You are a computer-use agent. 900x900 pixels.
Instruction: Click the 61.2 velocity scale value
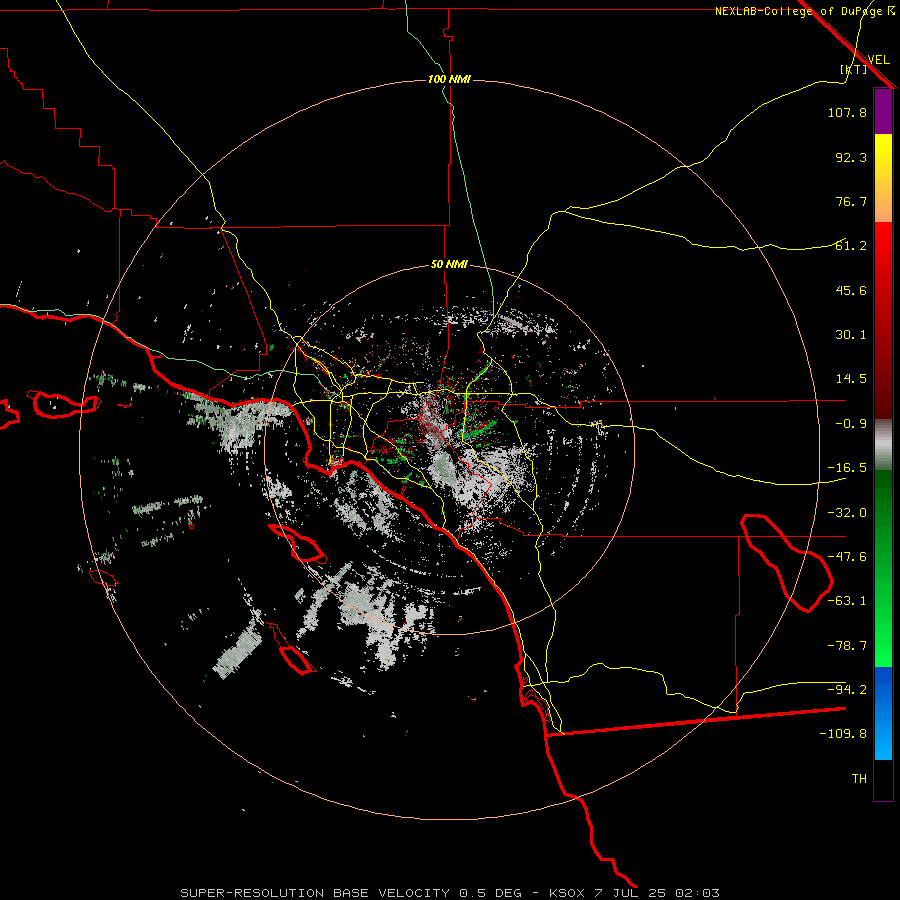click(851, 246)
